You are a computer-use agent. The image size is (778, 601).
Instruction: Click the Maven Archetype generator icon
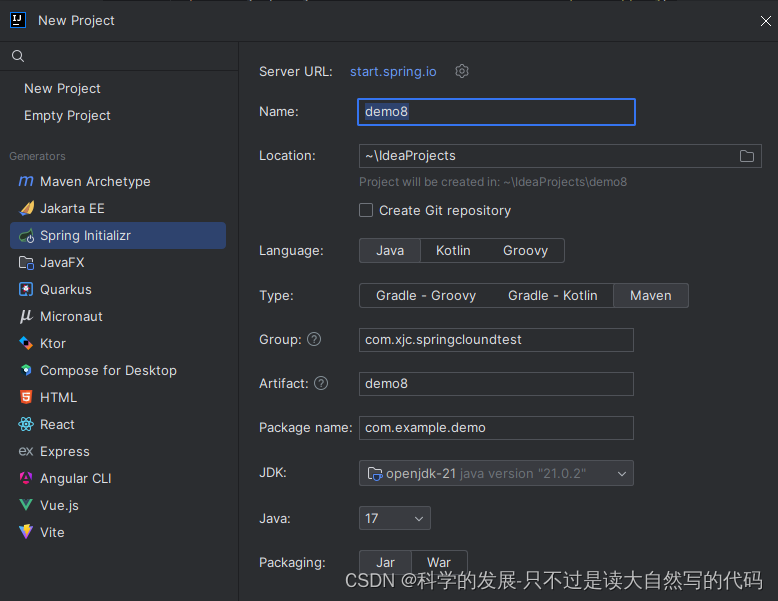26,182
